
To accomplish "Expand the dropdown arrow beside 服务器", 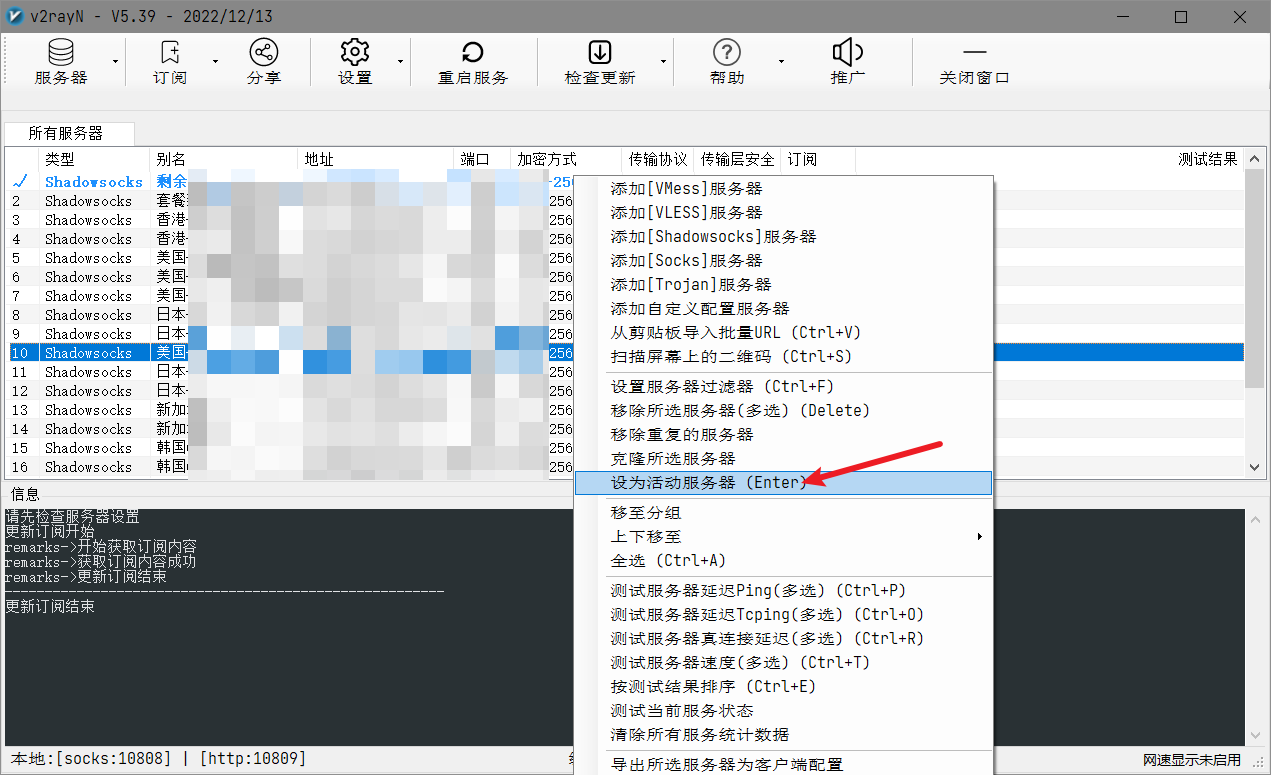I will pos(116,62).
